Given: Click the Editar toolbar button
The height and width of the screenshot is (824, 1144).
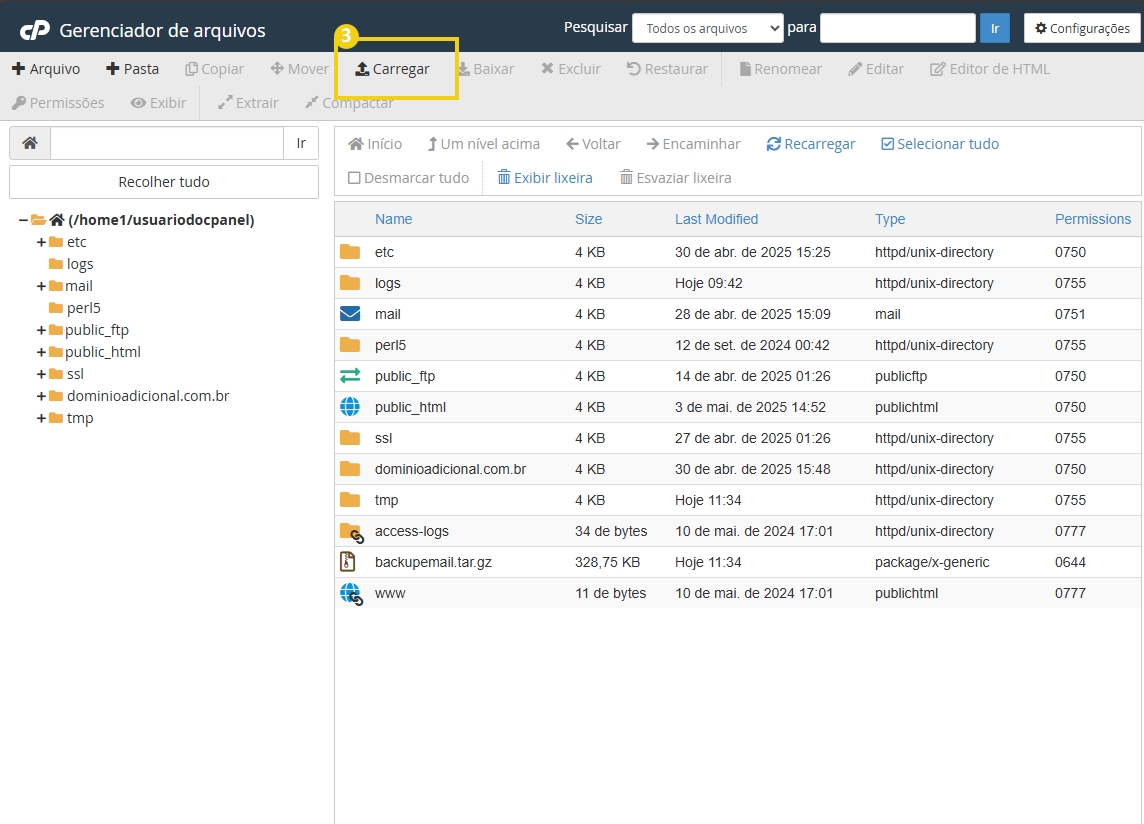Looking at the screenshot, I should pos(876,69).
